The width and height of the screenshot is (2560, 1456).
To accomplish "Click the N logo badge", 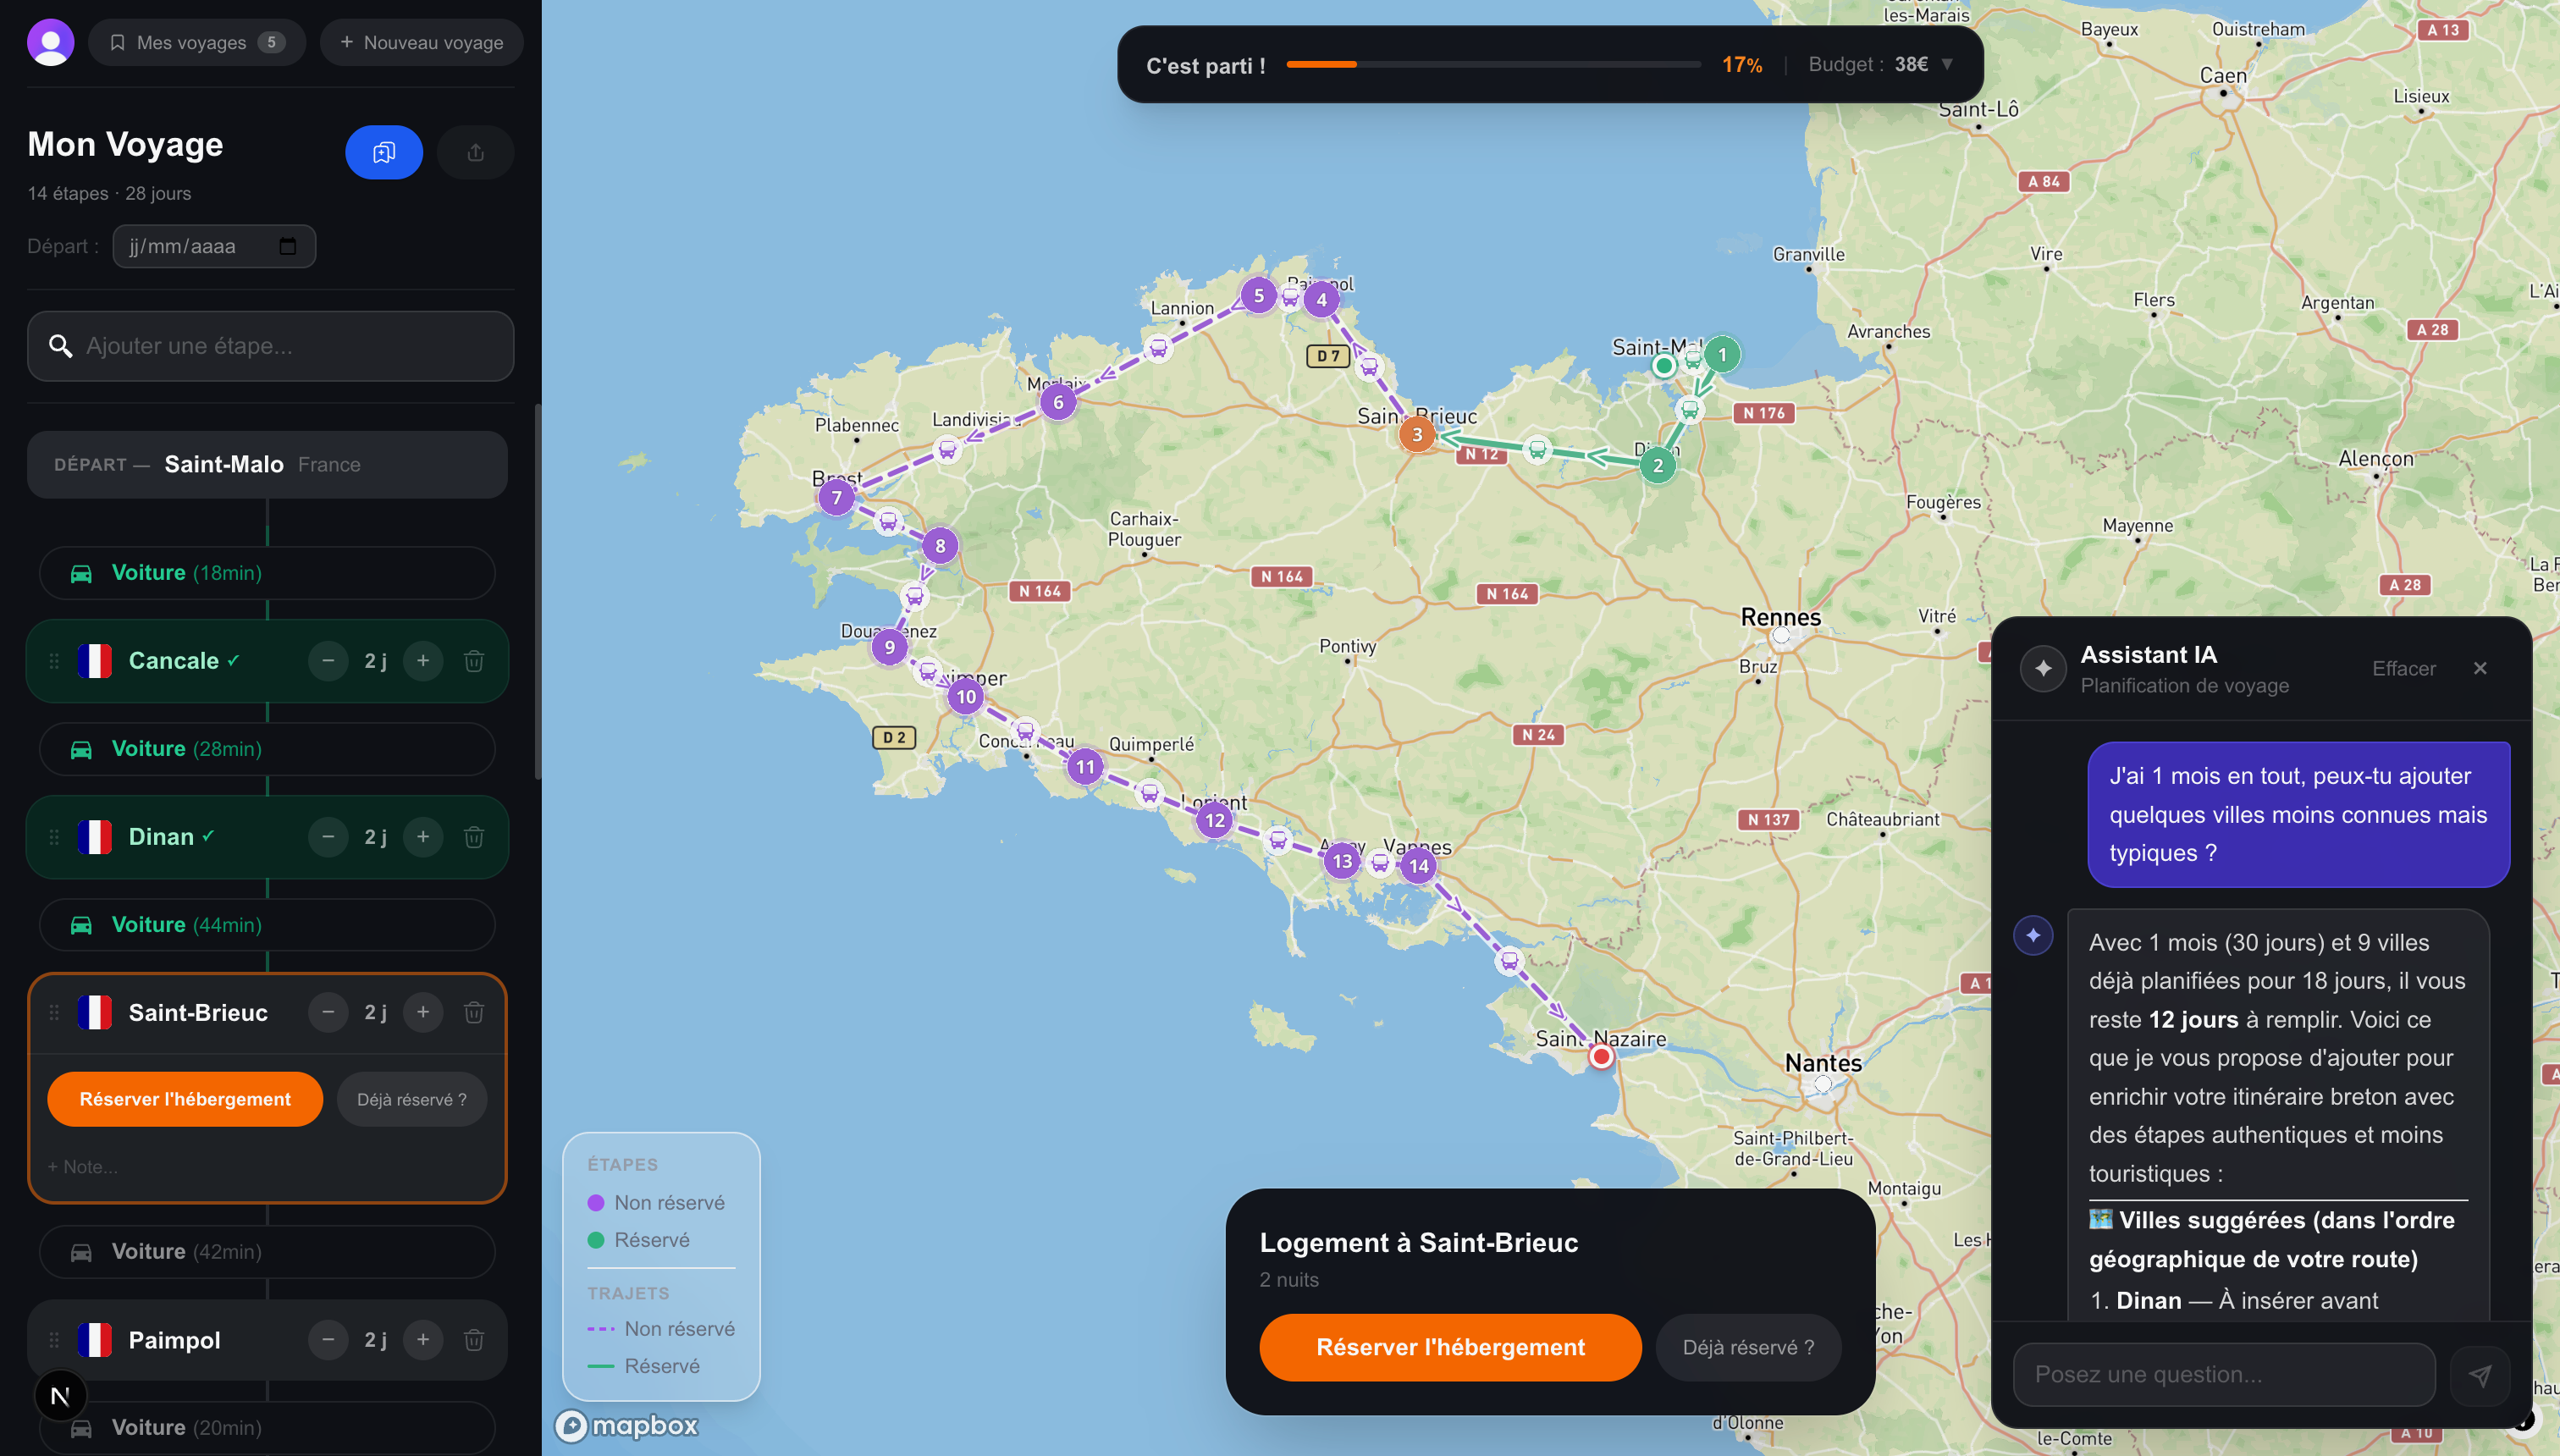I will [60, 1396].
